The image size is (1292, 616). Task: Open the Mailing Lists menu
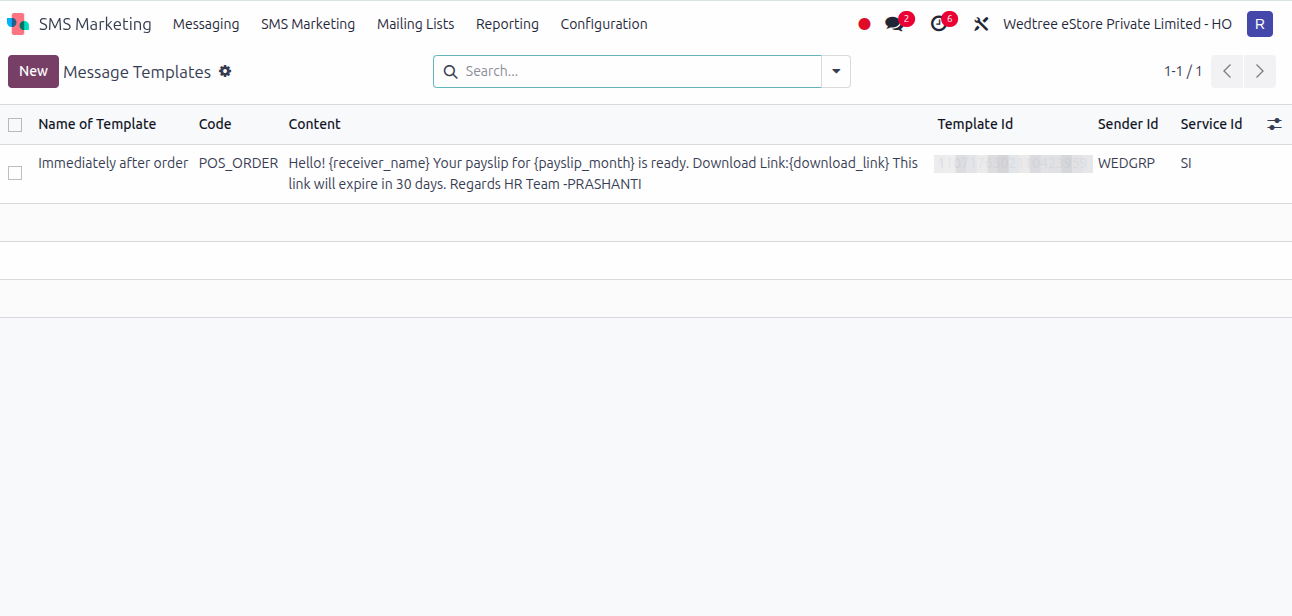pyautogui.click(x=415, y=24)
